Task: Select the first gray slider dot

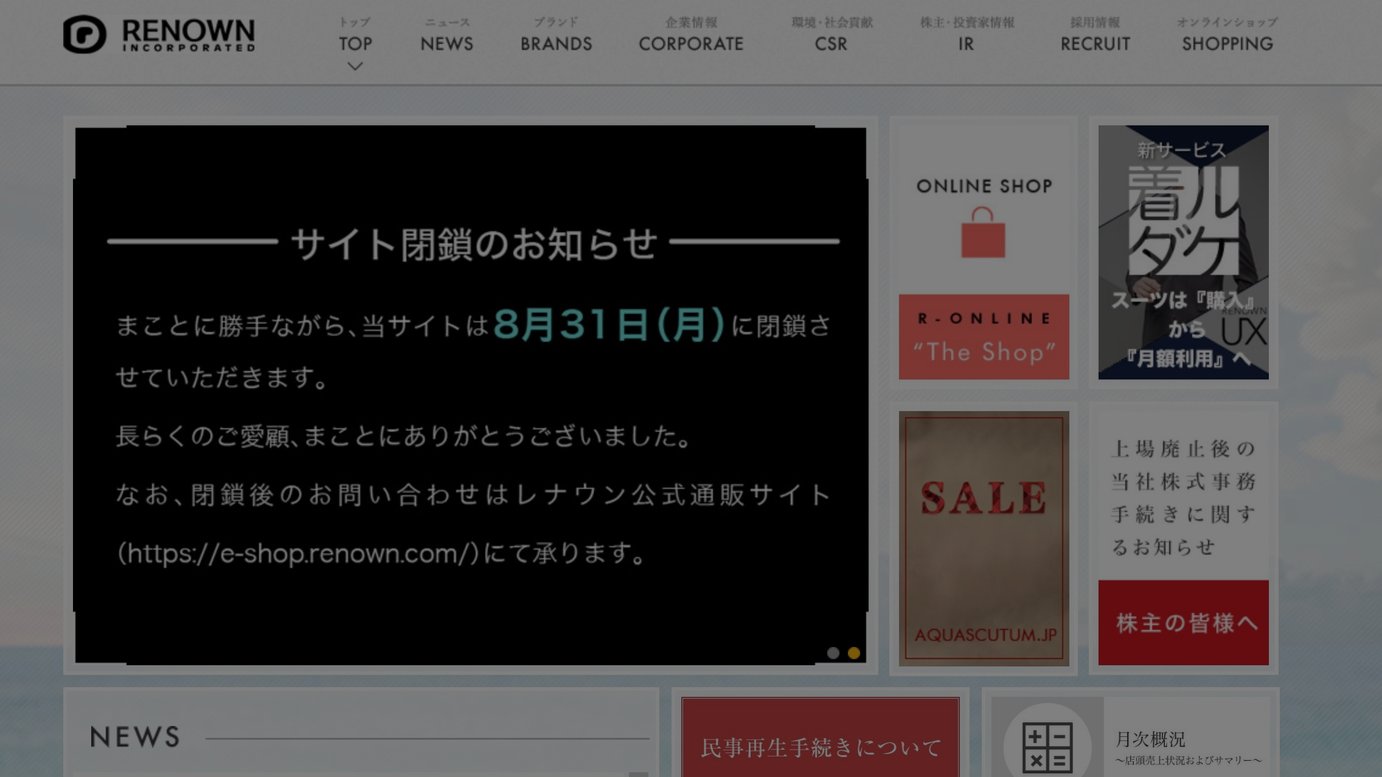Action: (833, 653)
